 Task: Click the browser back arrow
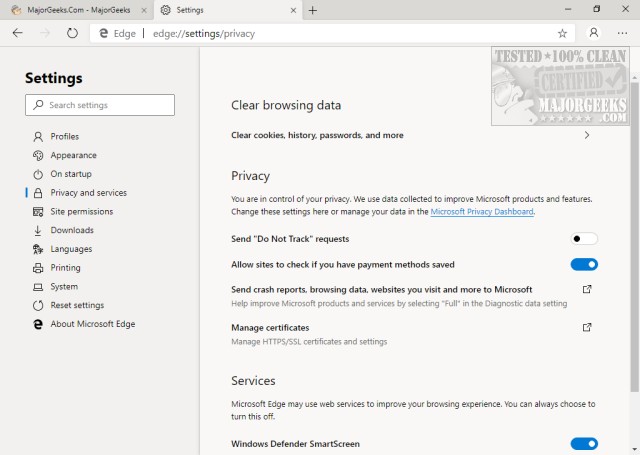18,32
